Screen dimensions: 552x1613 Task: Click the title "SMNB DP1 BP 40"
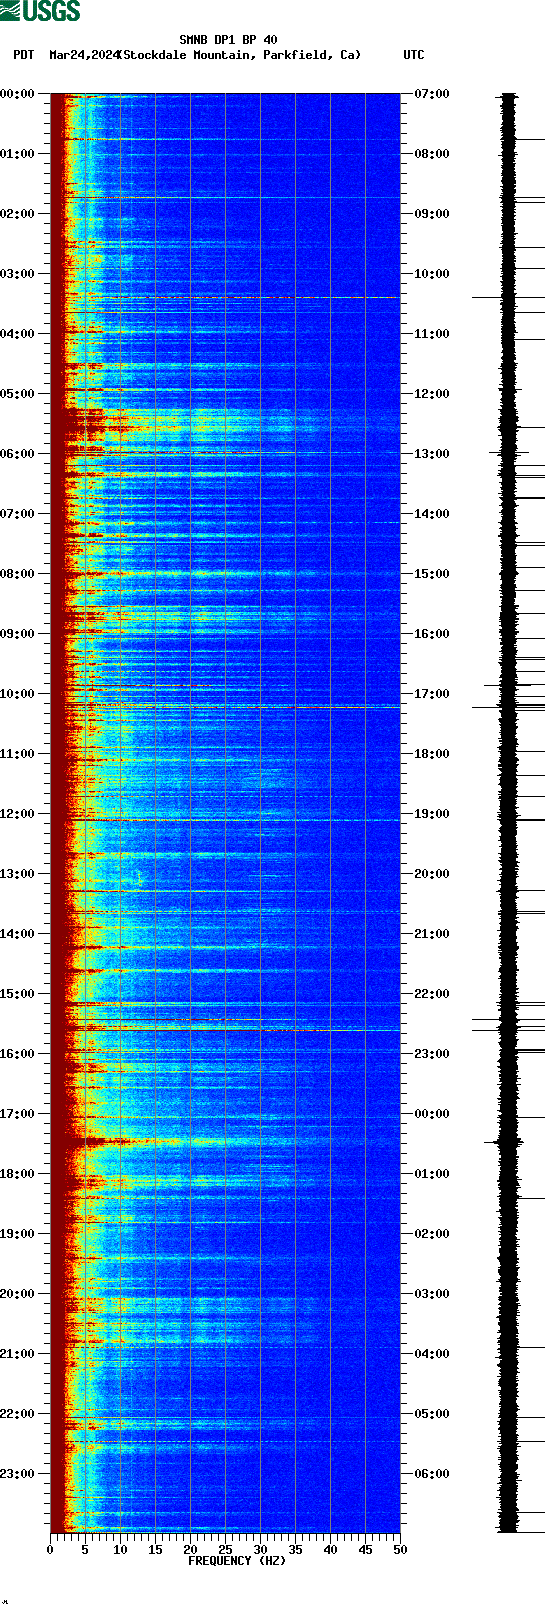228,40
